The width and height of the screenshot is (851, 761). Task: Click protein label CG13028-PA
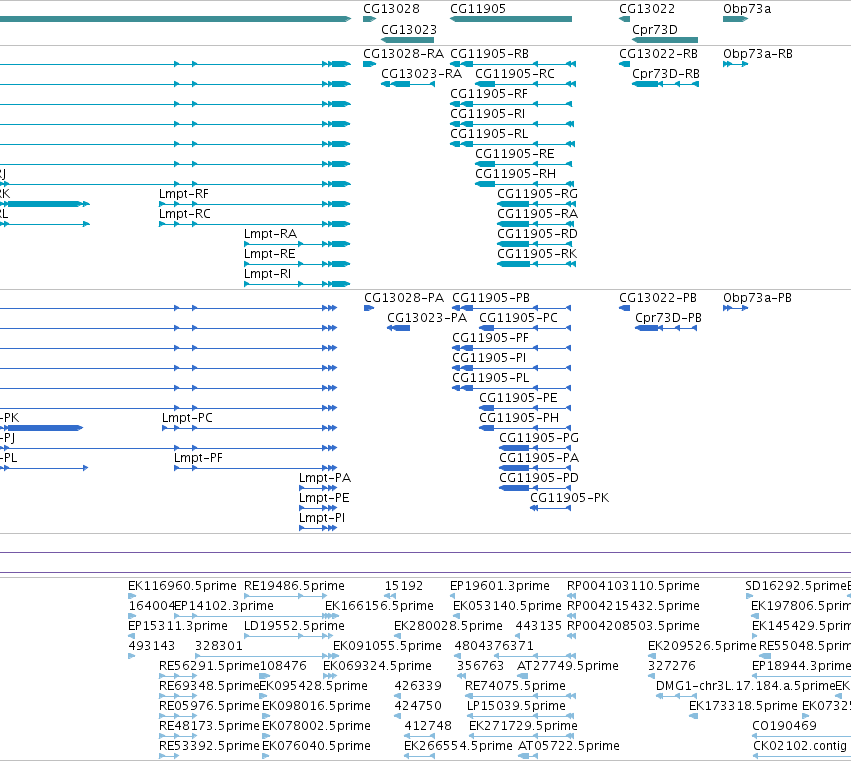click(x=404, y=298)
